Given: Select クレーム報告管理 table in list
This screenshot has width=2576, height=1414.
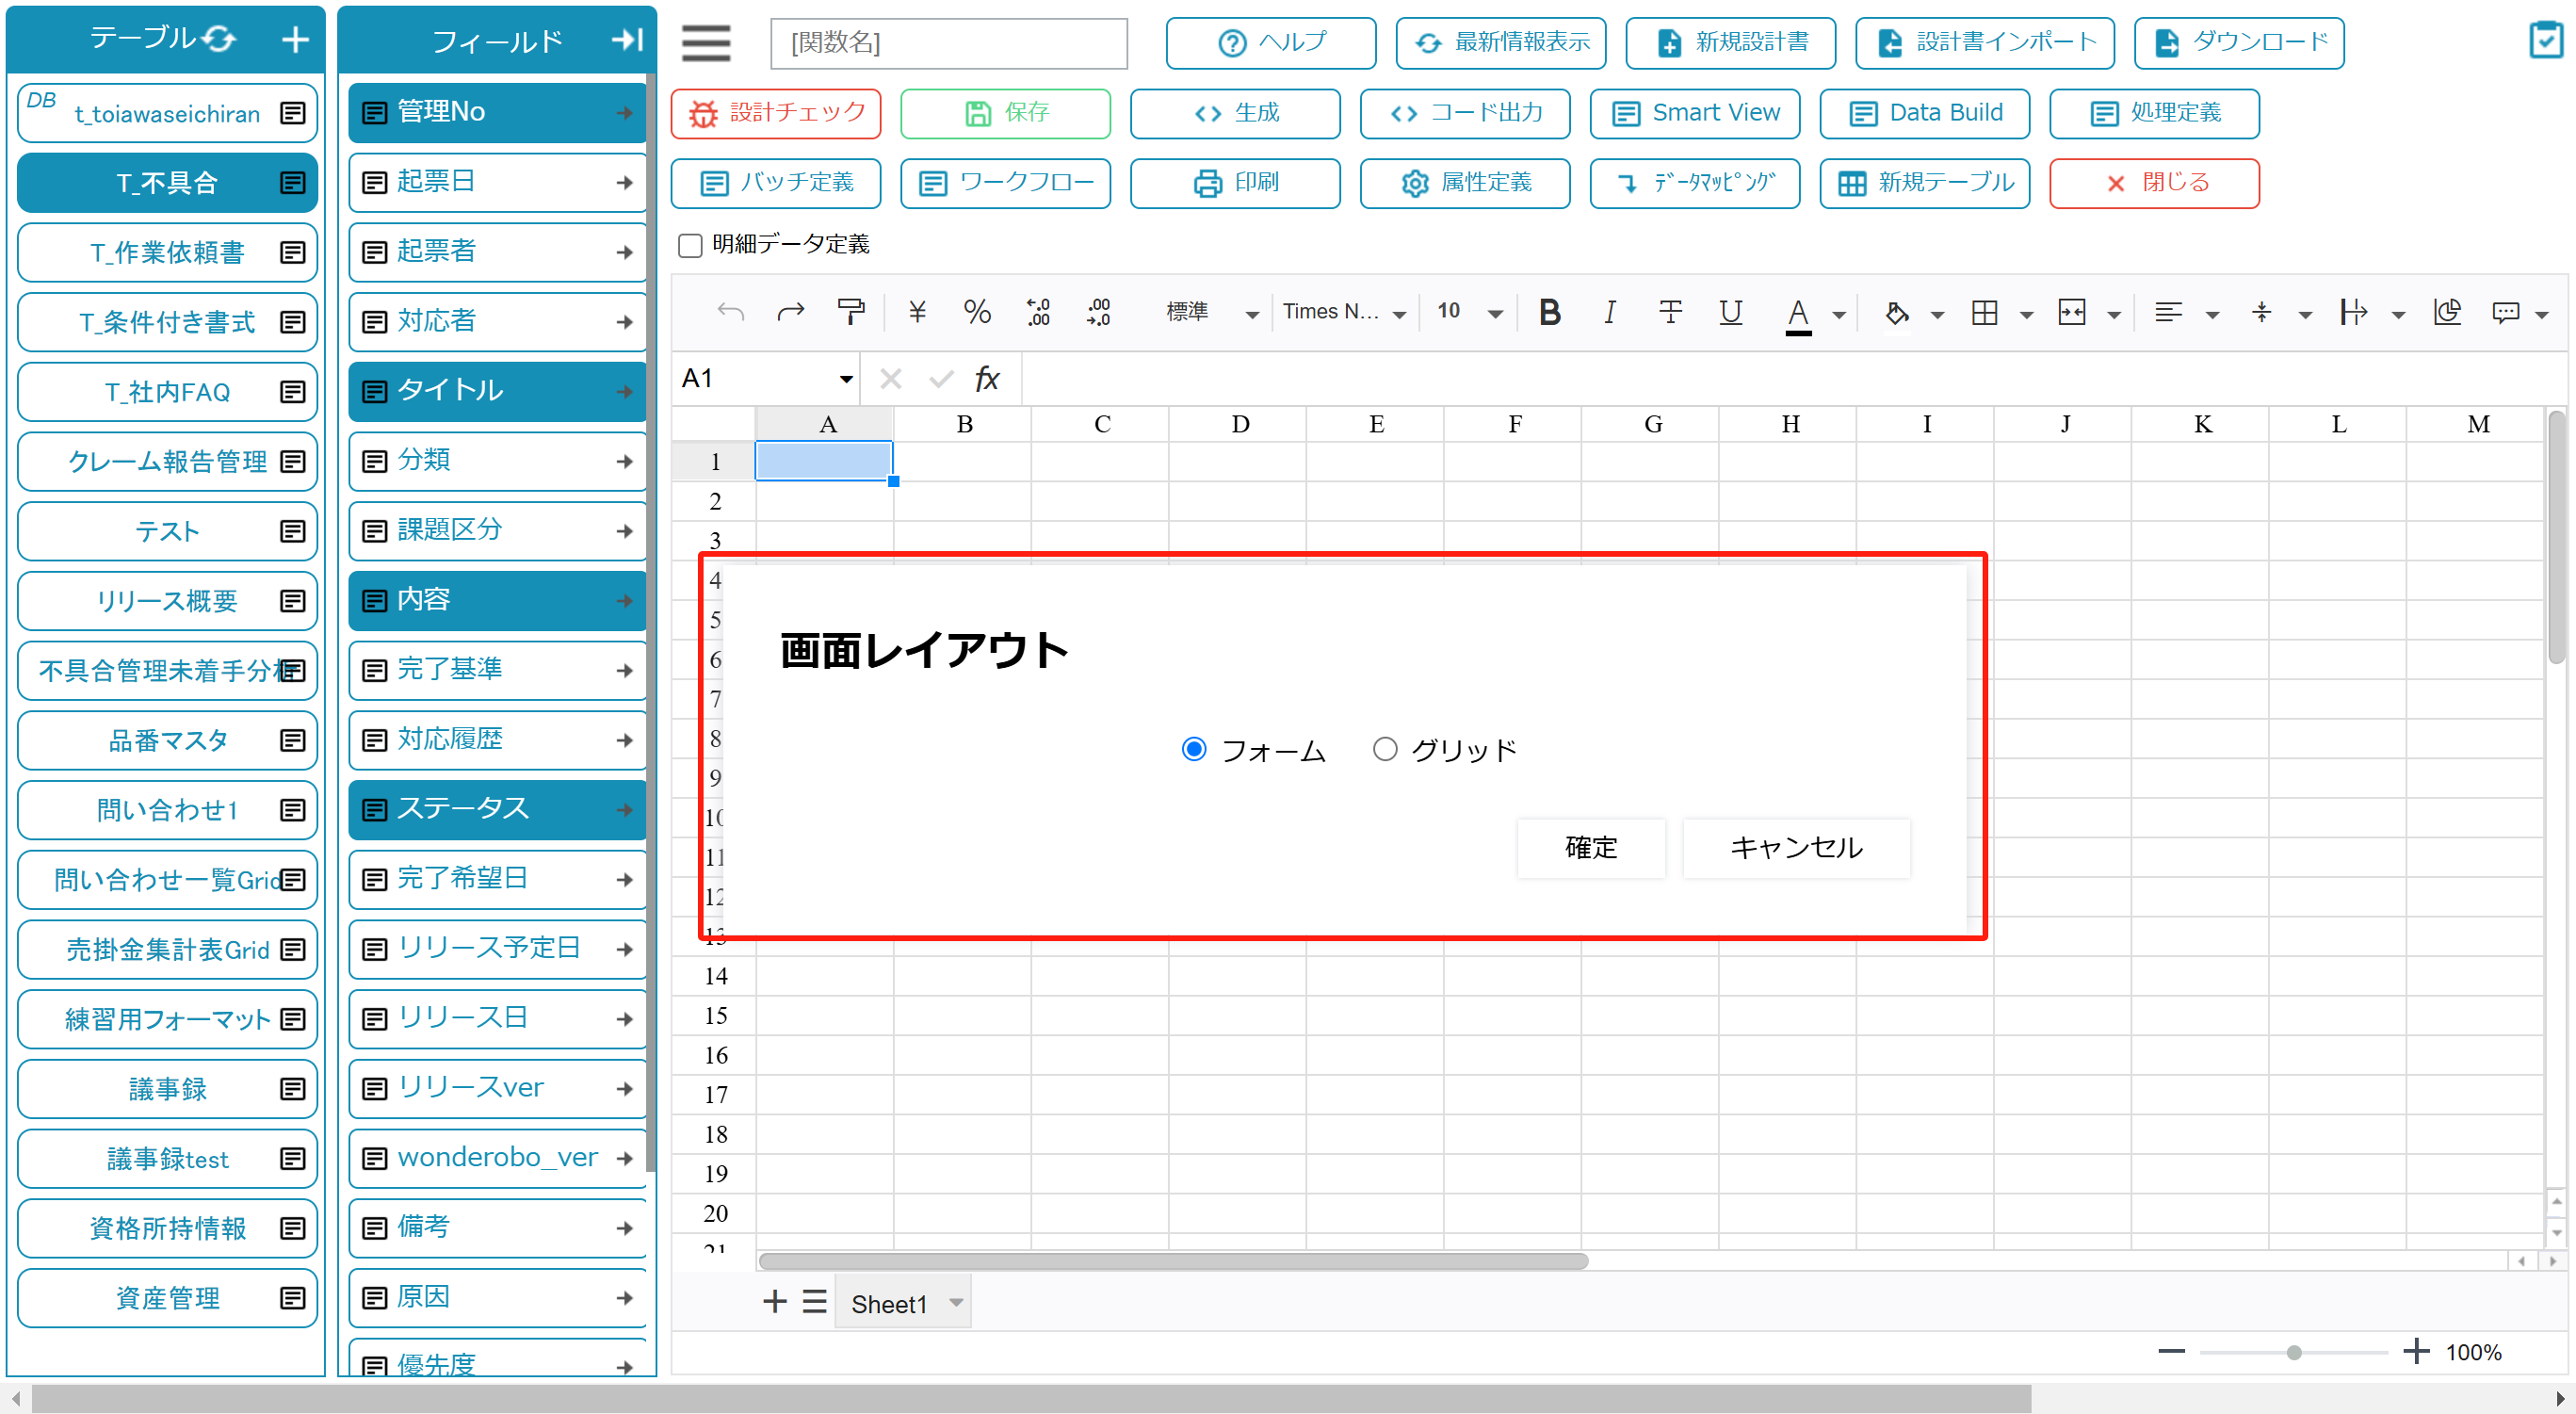Looking at the screenshot, I should (x=167, y=462).
